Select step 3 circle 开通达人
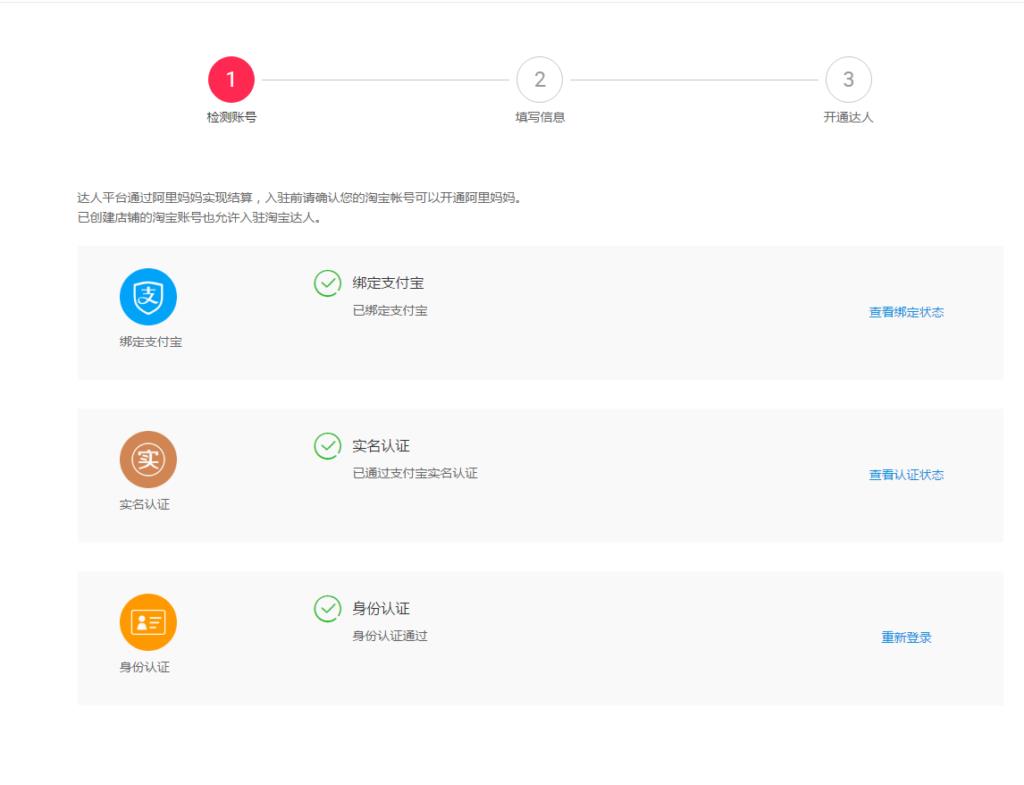Screen dimensions: 1024x785 pos(848,80)
